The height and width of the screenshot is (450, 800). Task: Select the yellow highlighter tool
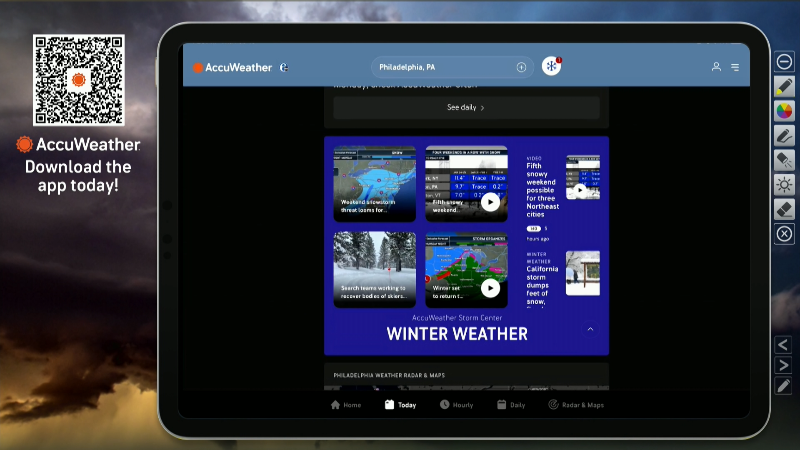pos(784,86)
